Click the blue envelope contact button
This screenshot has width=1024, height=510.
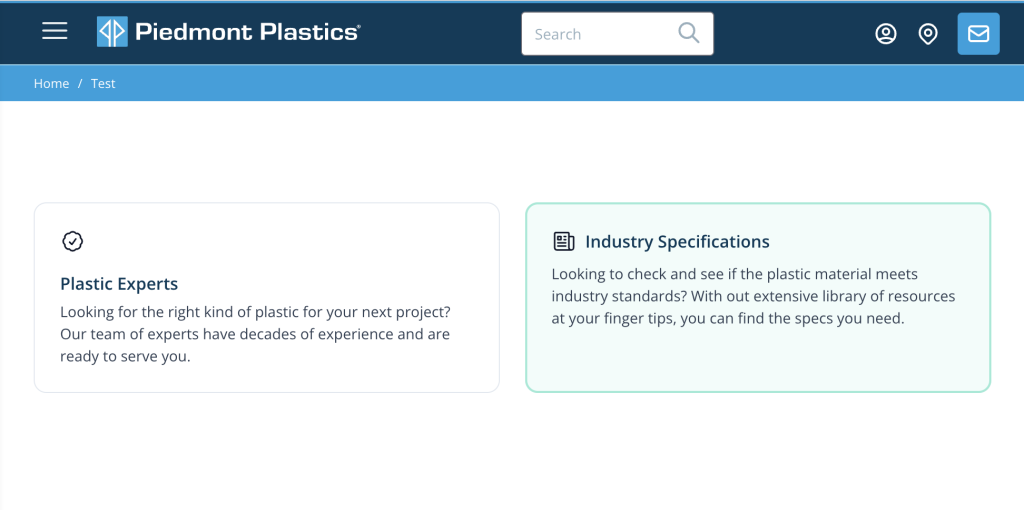click(x=978, y=34)
